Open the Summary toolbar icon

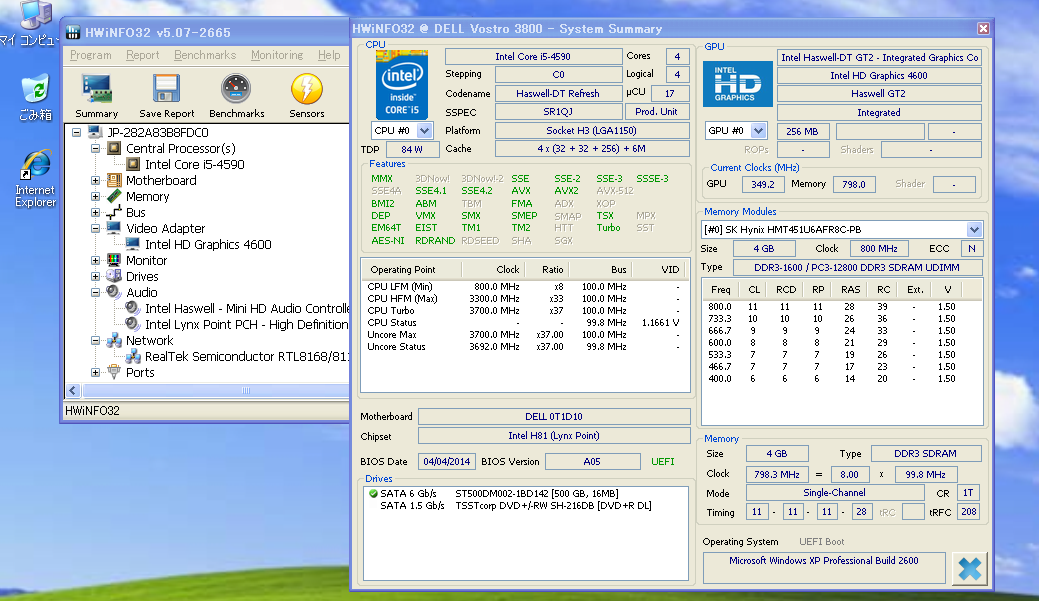coord(97,89)
